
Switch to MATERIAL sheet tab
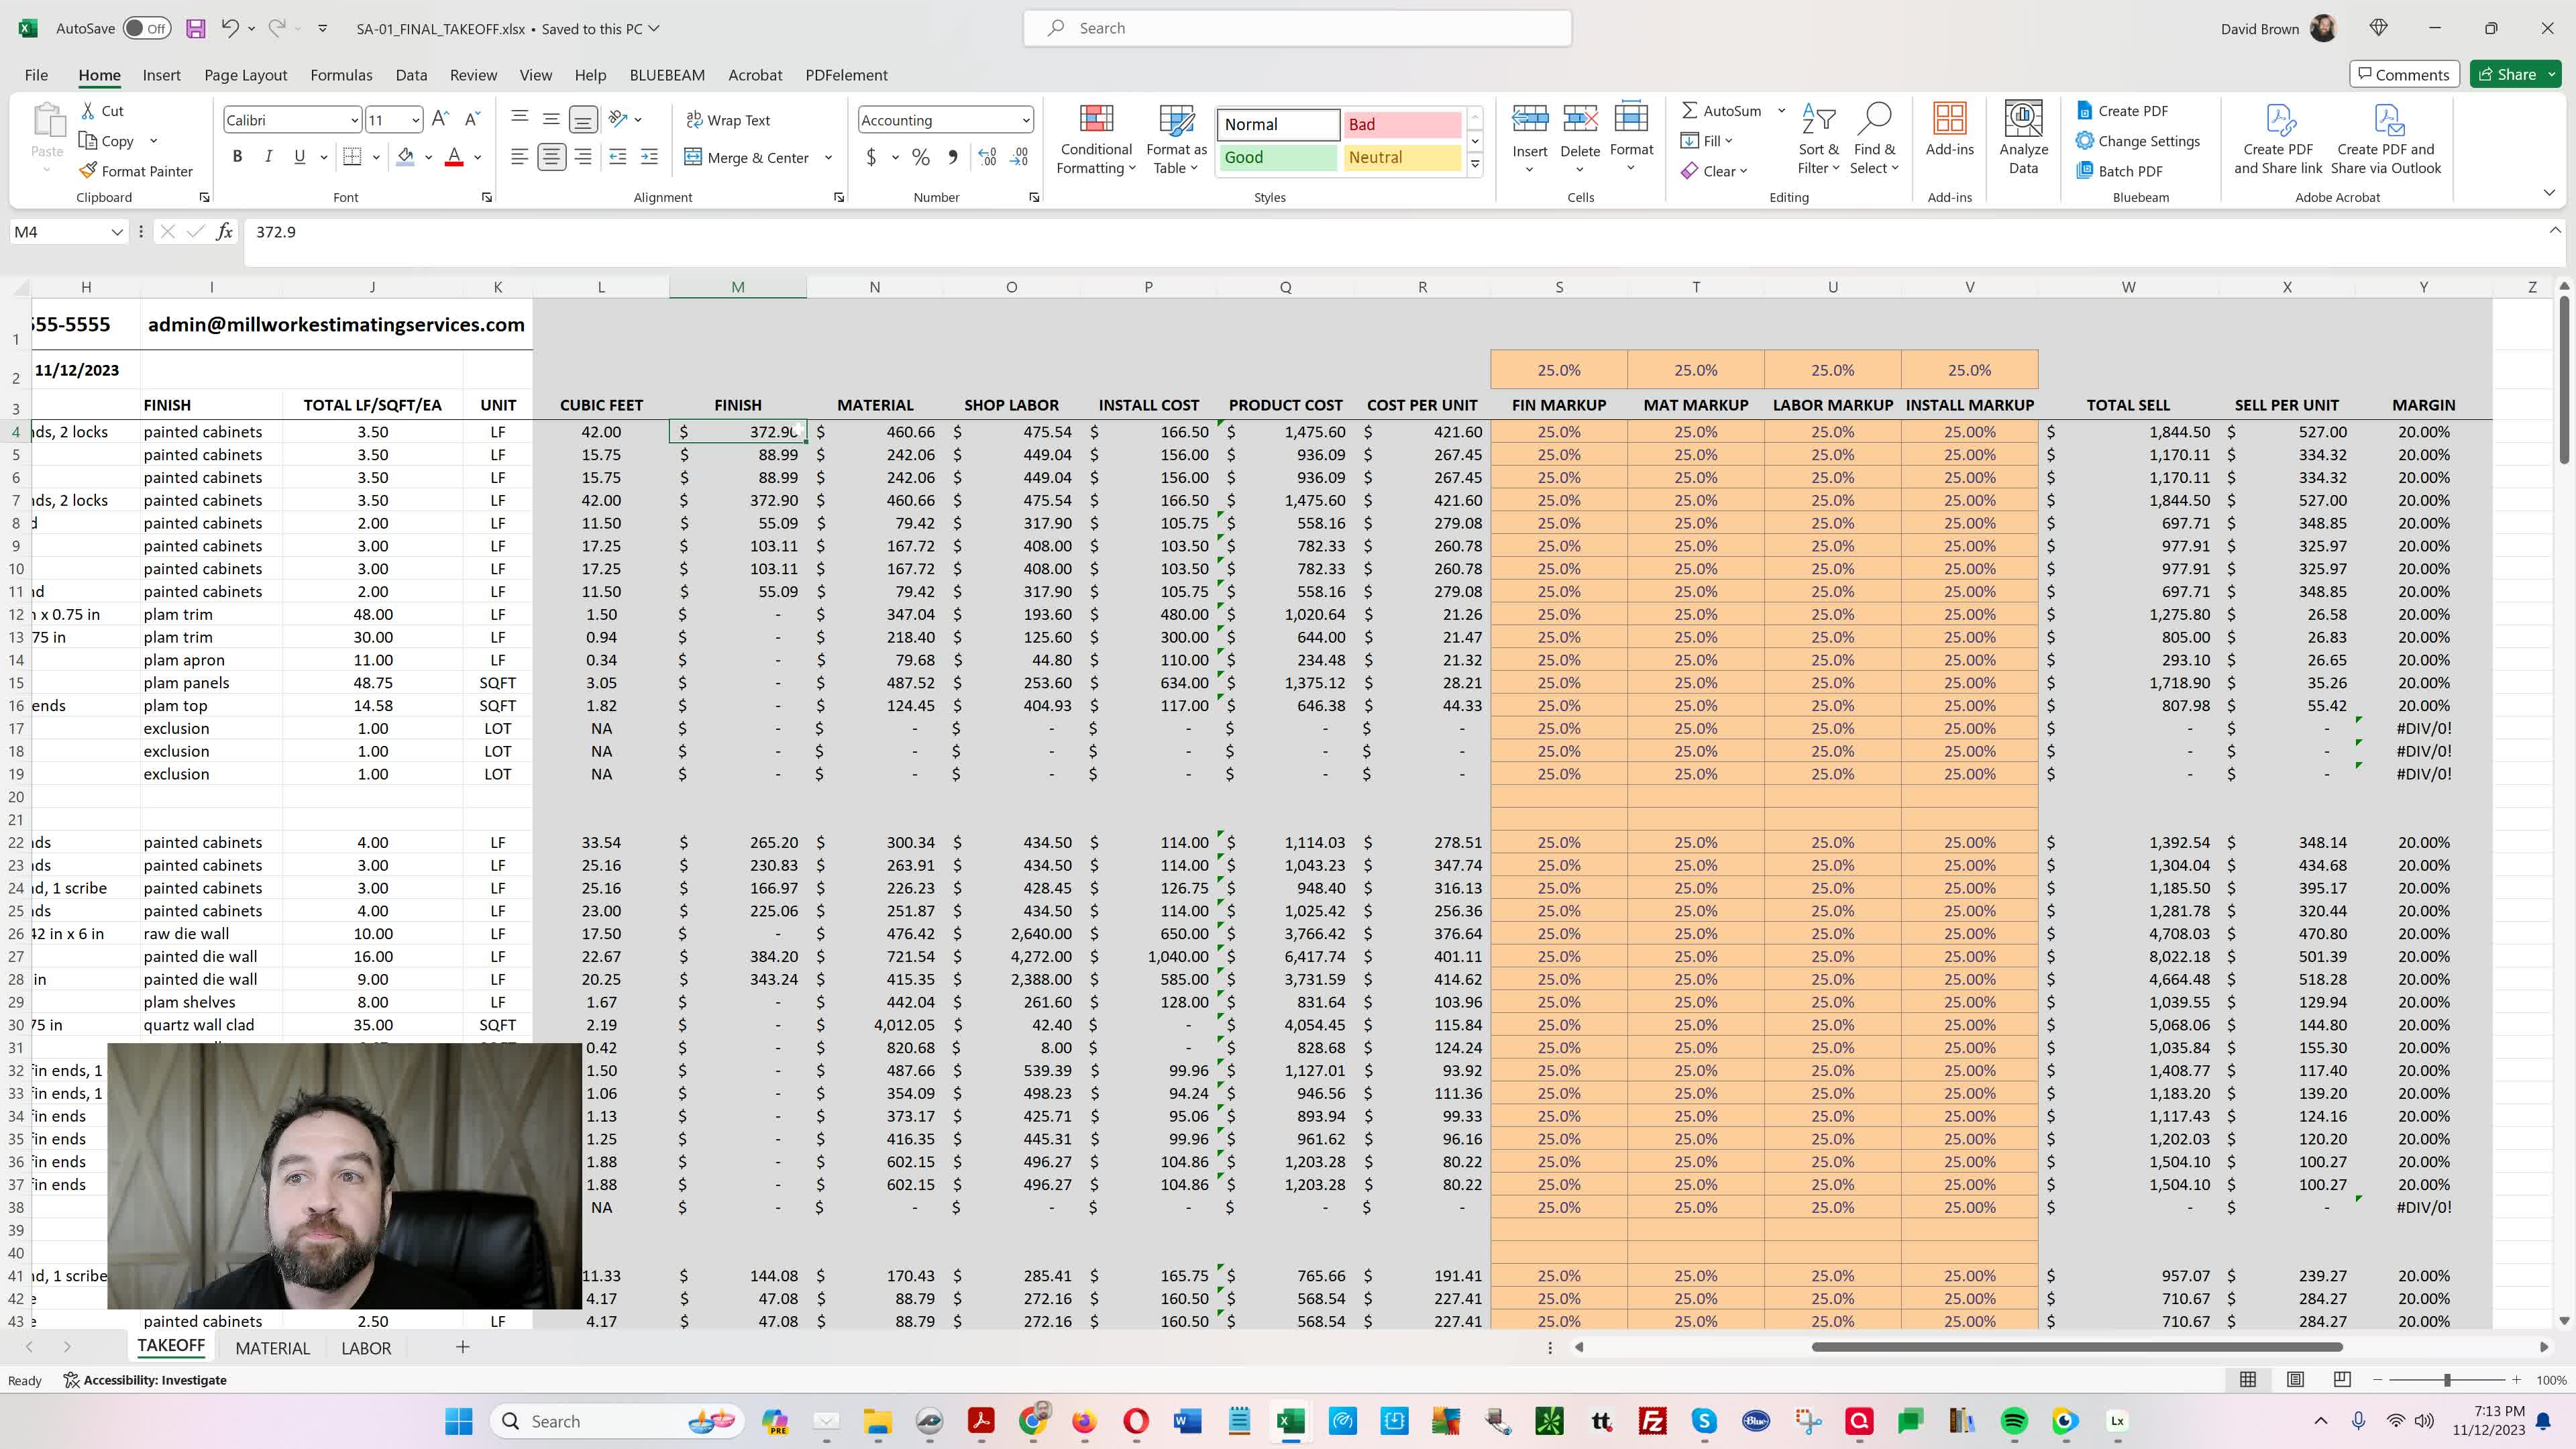pos(272,1348)
